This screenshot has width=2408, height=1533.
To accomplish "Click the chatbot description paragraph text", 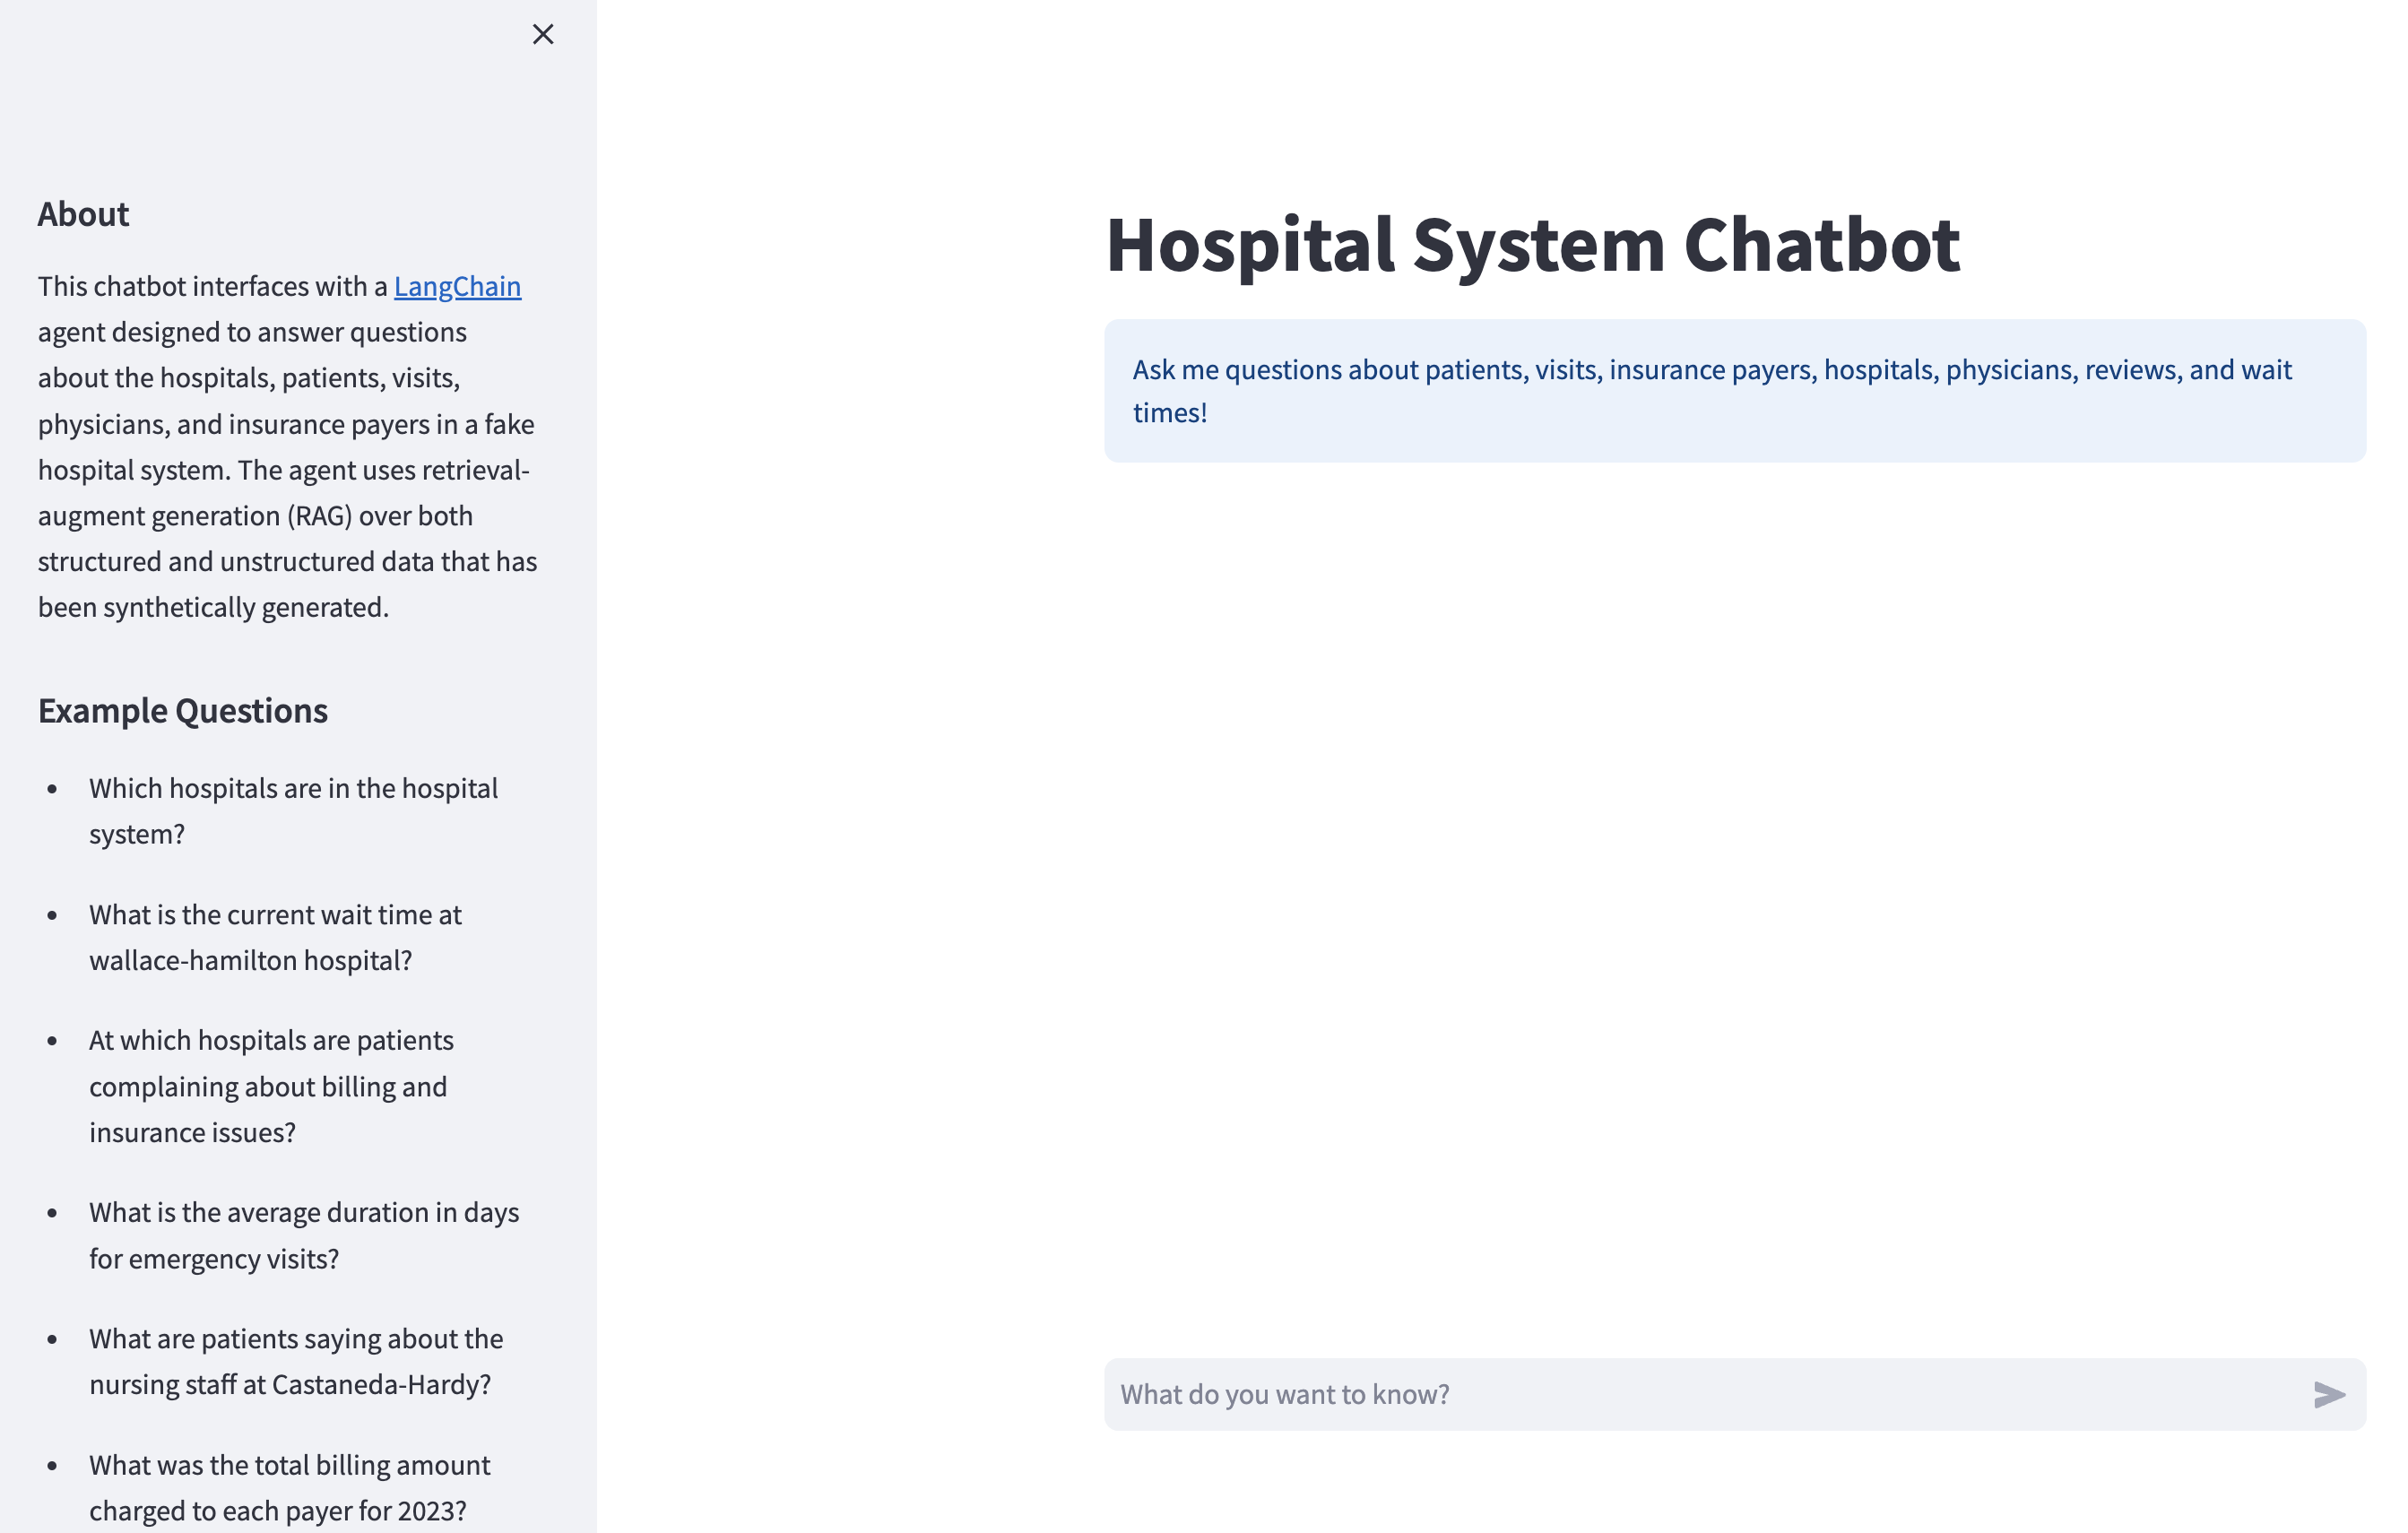I will pyautogui.click(x=285, y=445).
